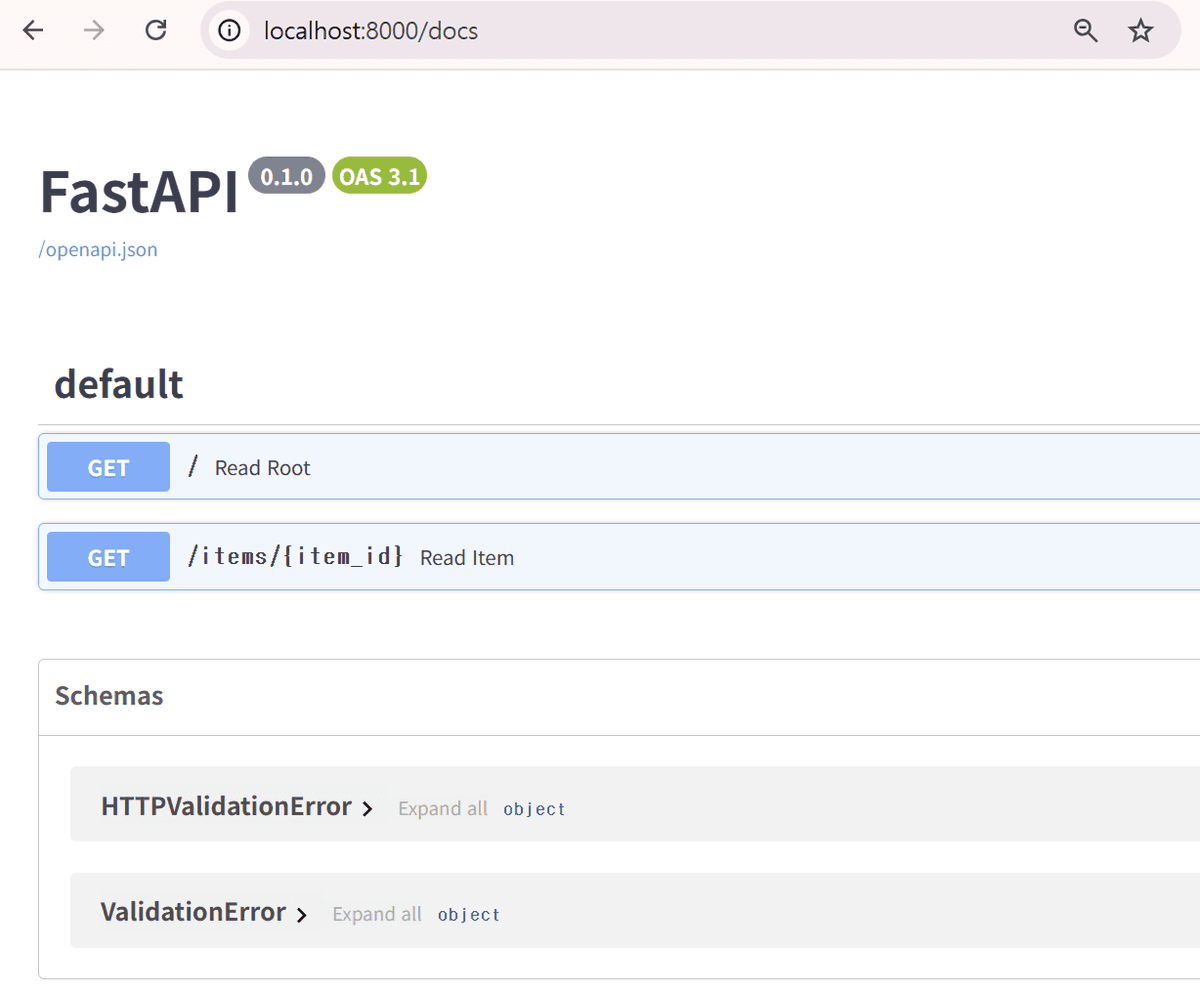Click the GET button for Read Root
Image resolution: width=1200 pixels, height=1000 pixels.
pyautogui.click(x=108, y=467)
